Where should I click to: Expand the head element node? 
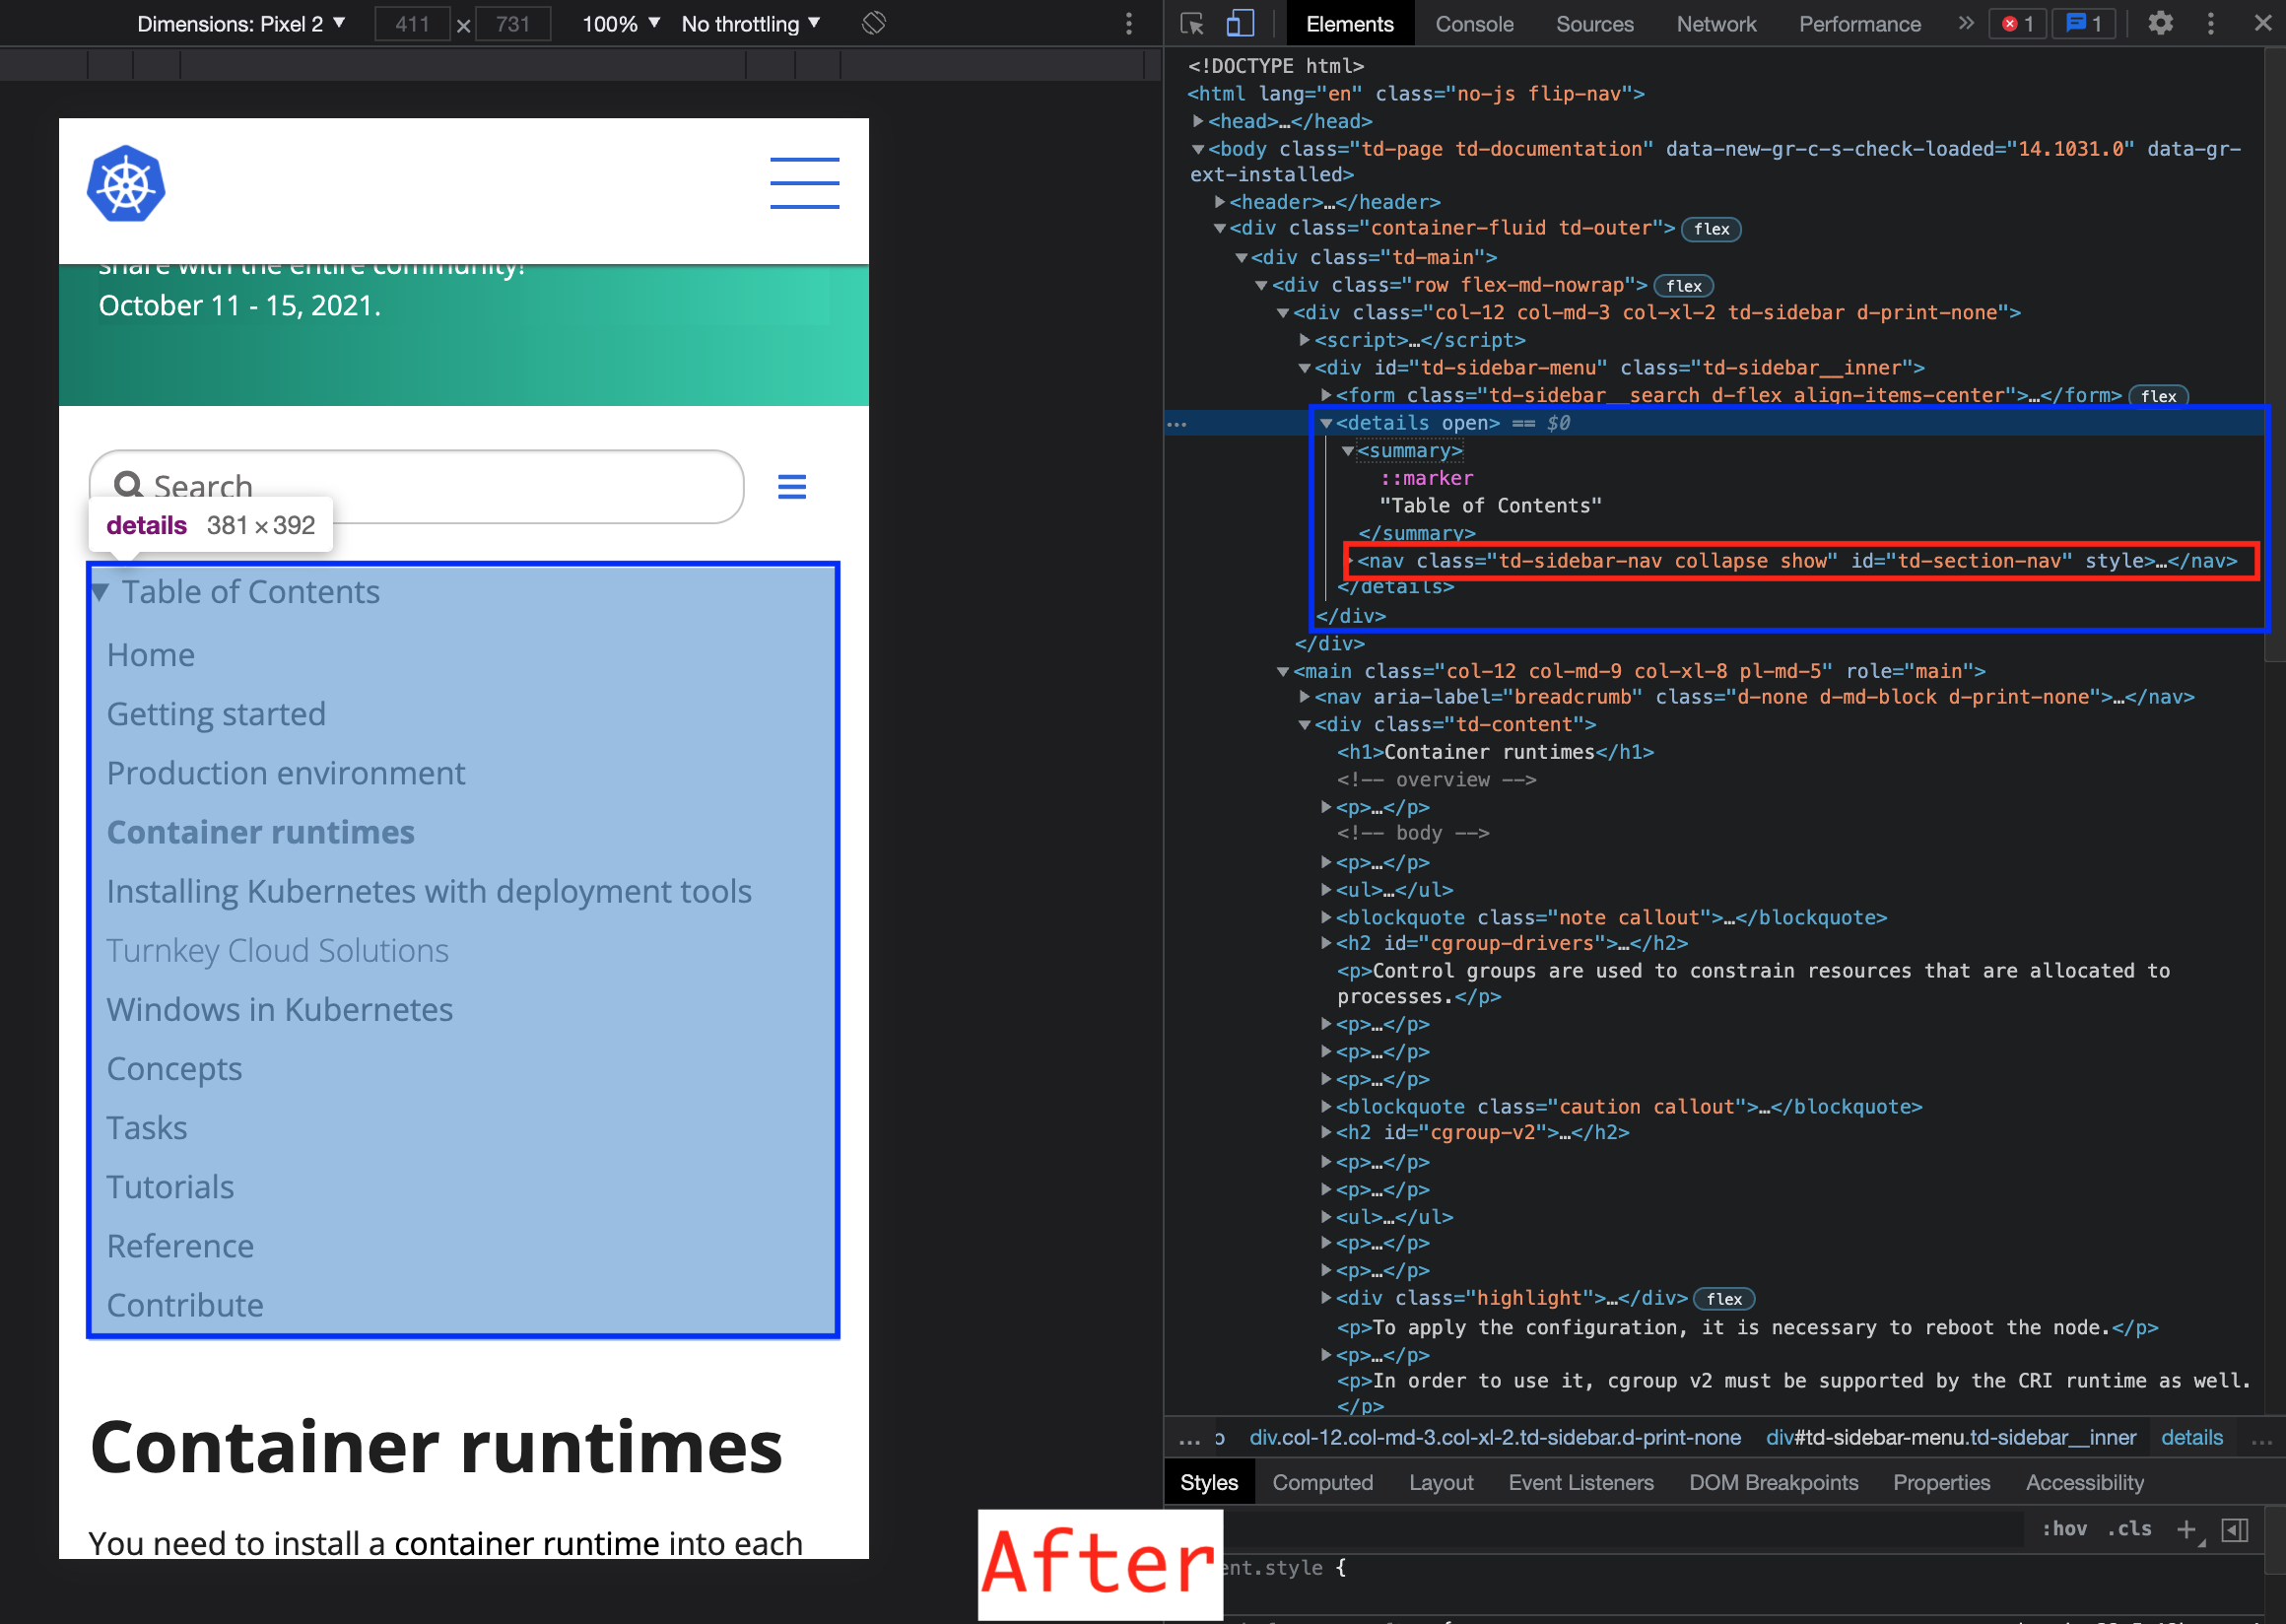(x=1198, y=121)
